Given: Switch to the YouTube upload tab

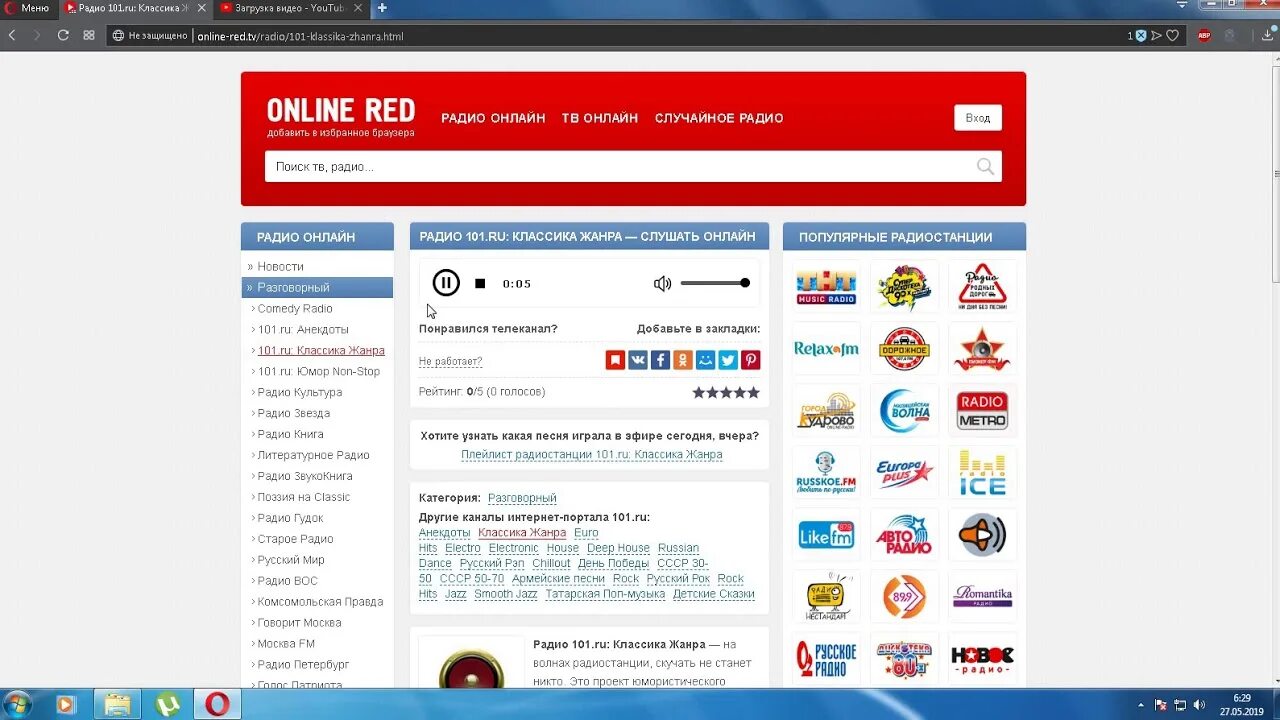Looking at the screenshot, I should click(x=288, y=8).
